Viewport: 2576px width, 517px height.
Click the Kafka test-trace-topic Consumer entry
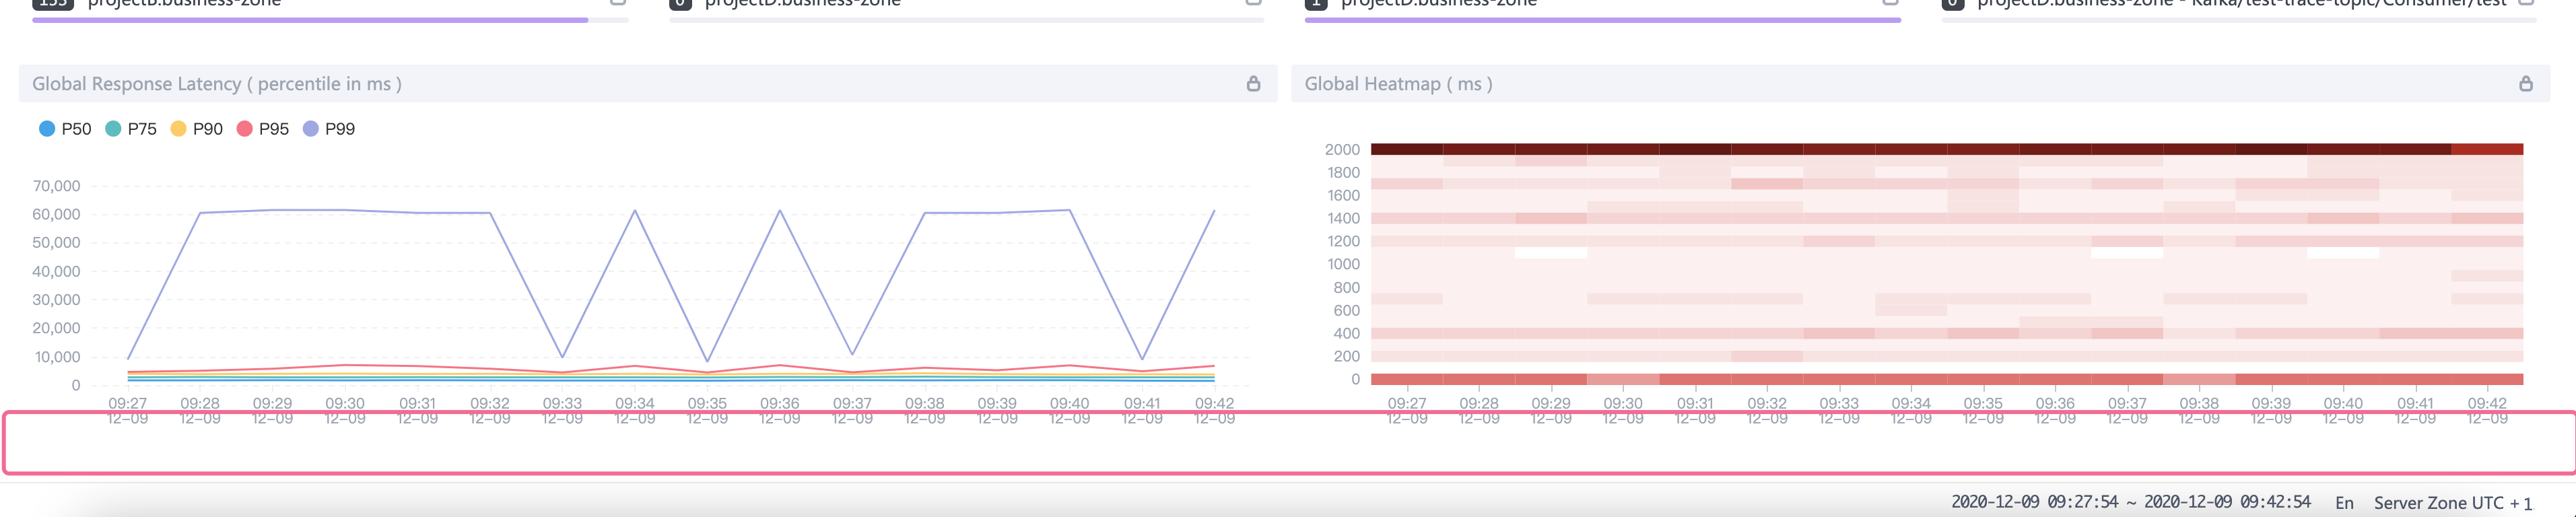tap(2240, 3)
